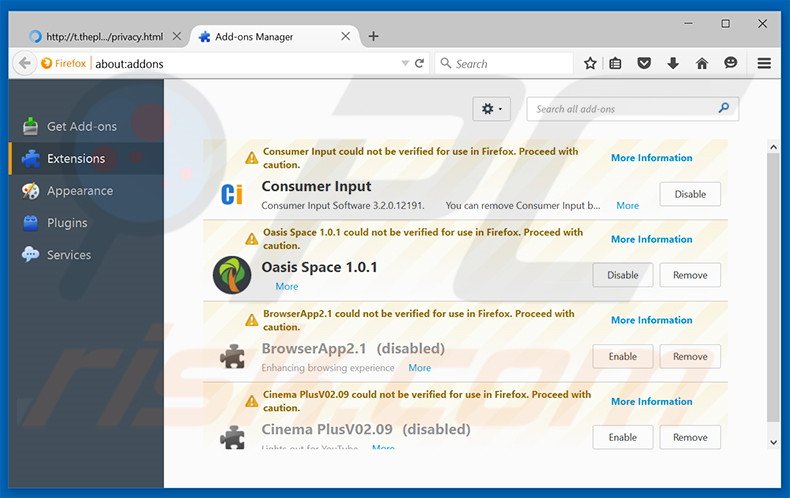Open a new tab with plus button
Screen dimensions: 790x498
(x=373, y=36)
